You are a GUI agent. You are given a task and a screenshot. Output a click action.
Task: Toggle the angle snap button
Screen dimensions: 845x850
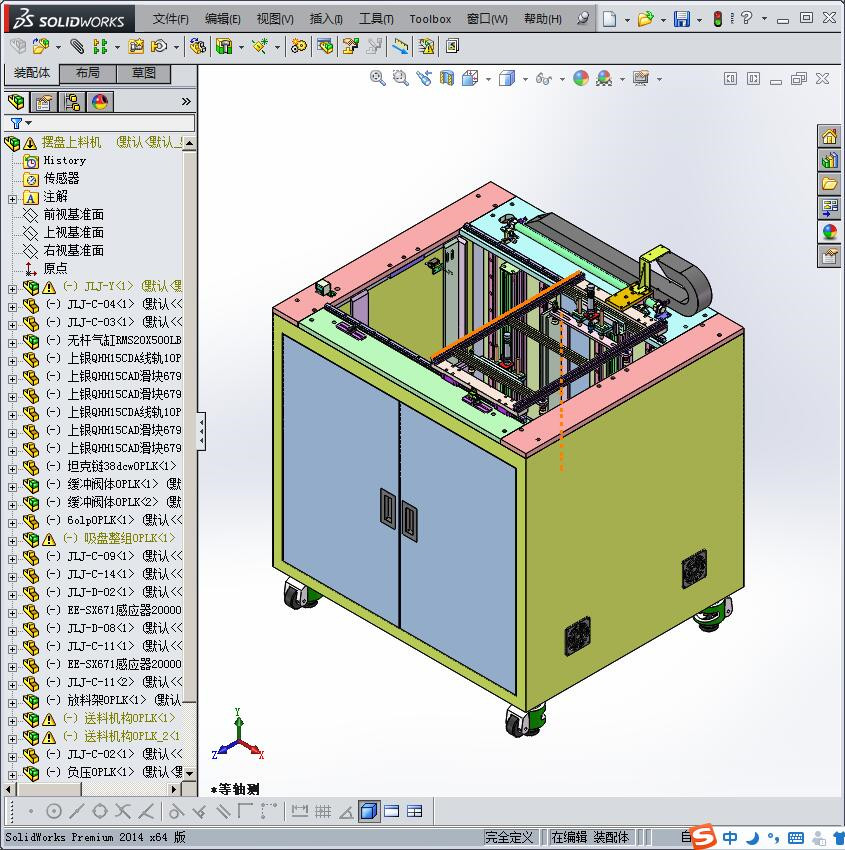[347, 812]
